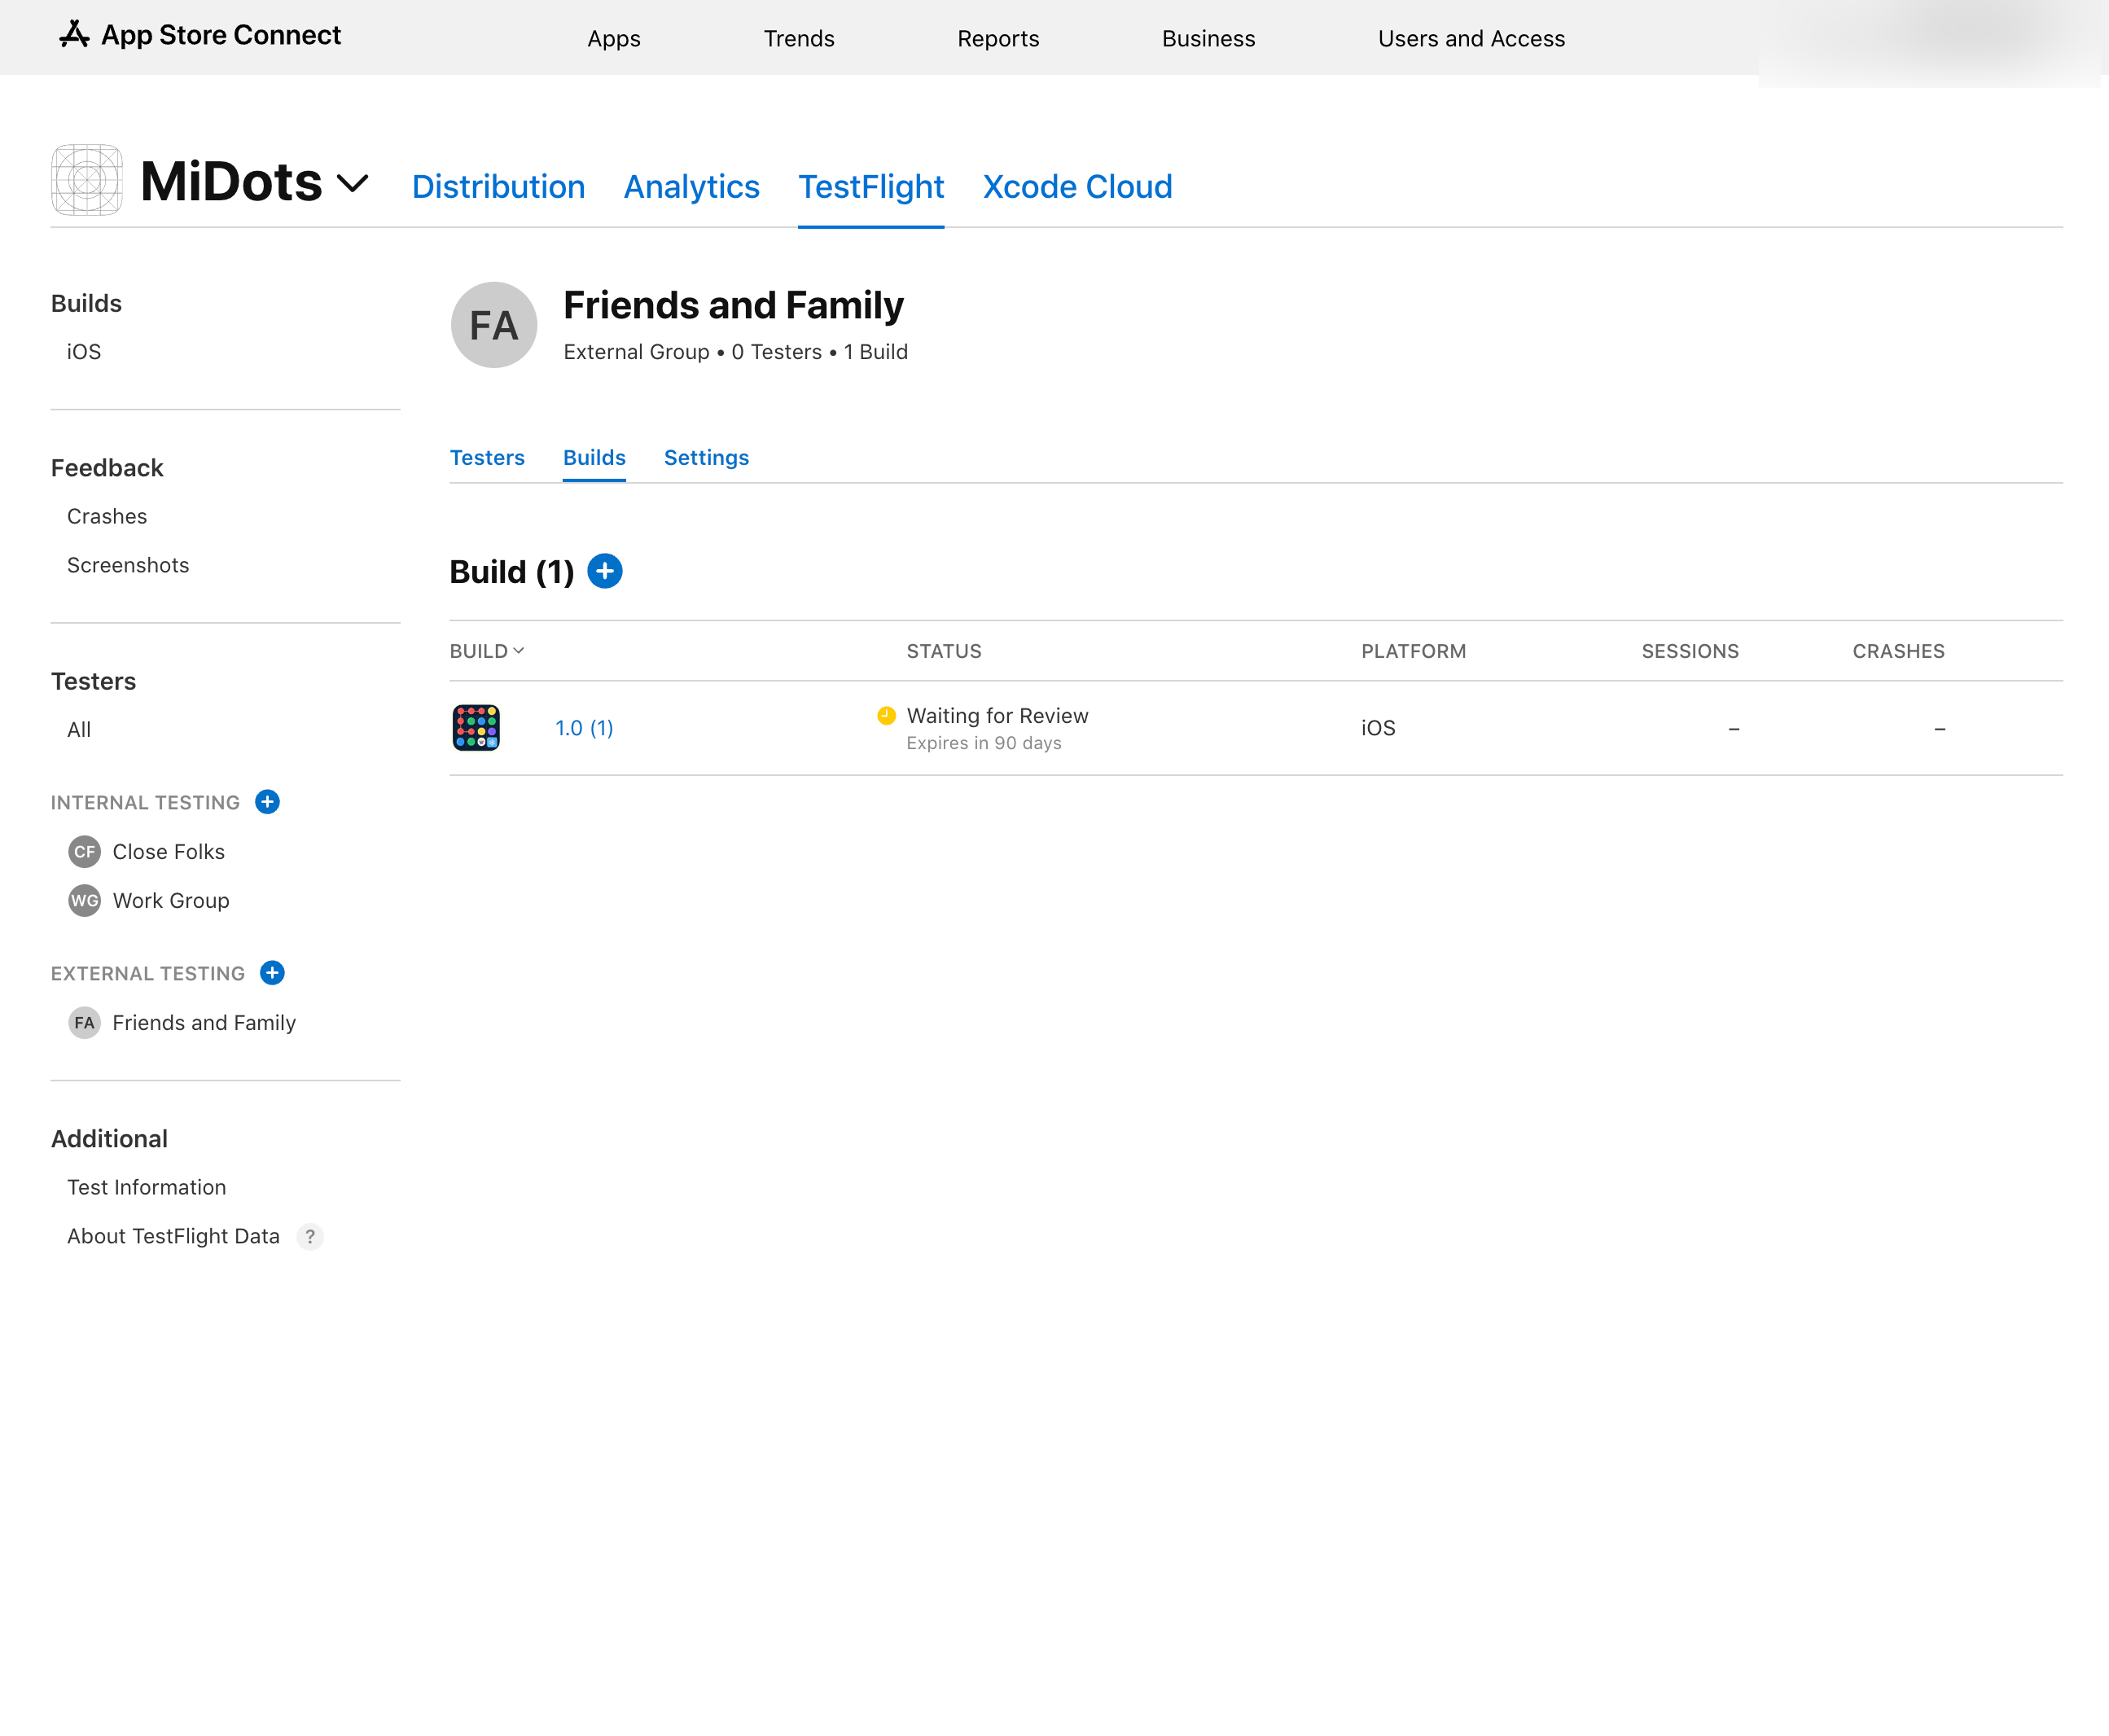Open All testers in sidebar
This screenshot has width=2109, height=1736.
click(79, 730)
